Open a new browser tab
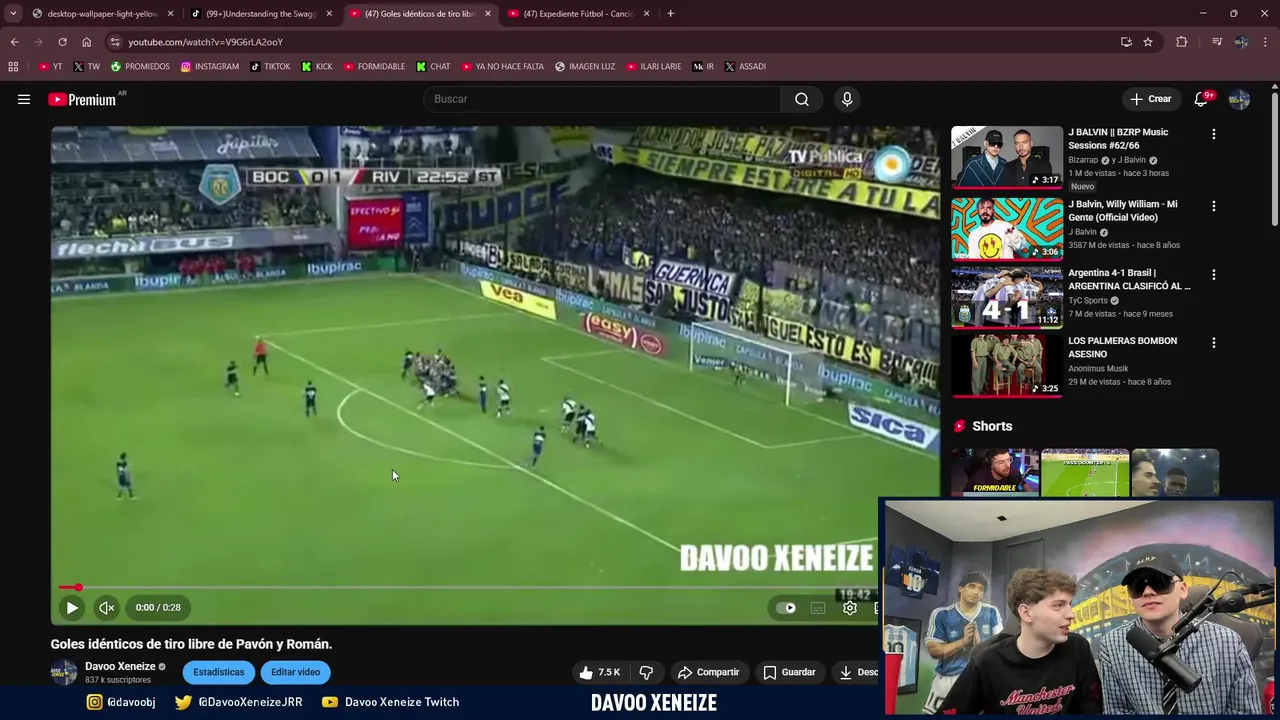Image resolution: width=1280 pixels, height=720 pixels. point(670,14)
